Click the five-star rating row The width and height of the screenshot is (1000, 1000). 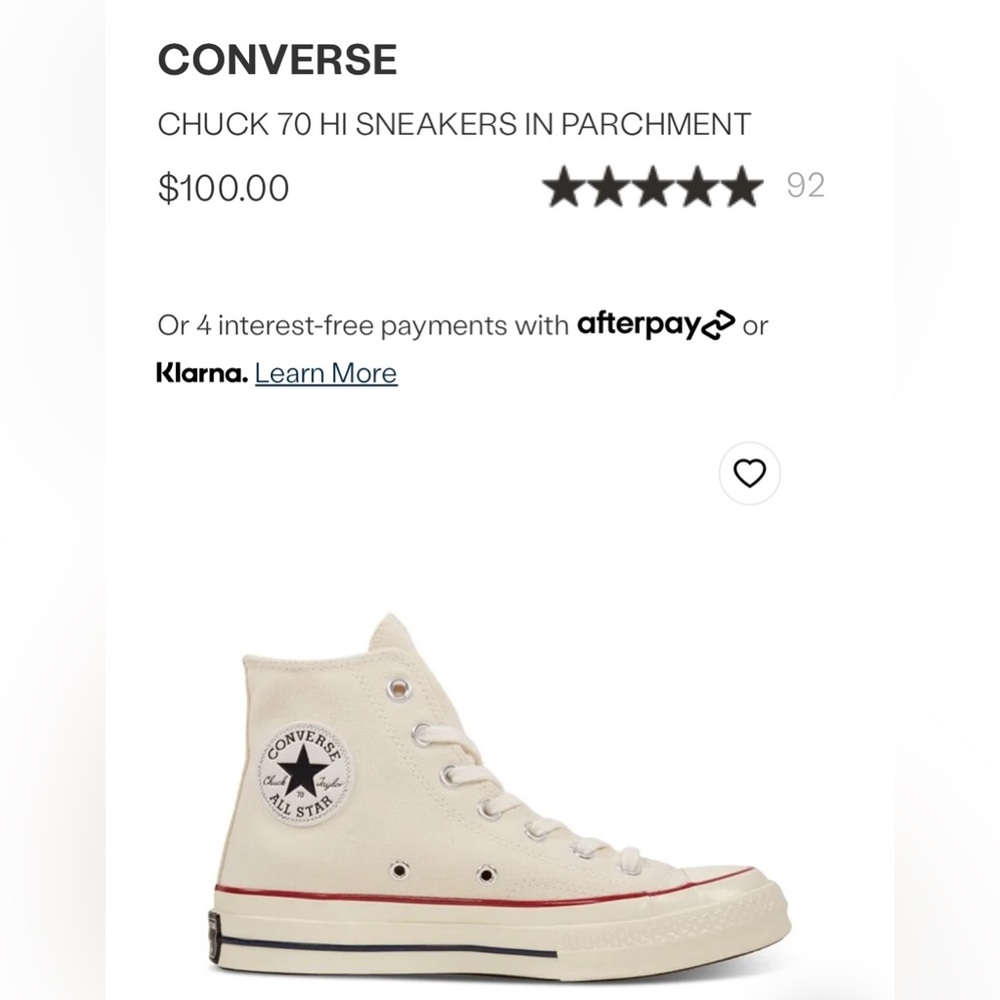tap(652, 186)
